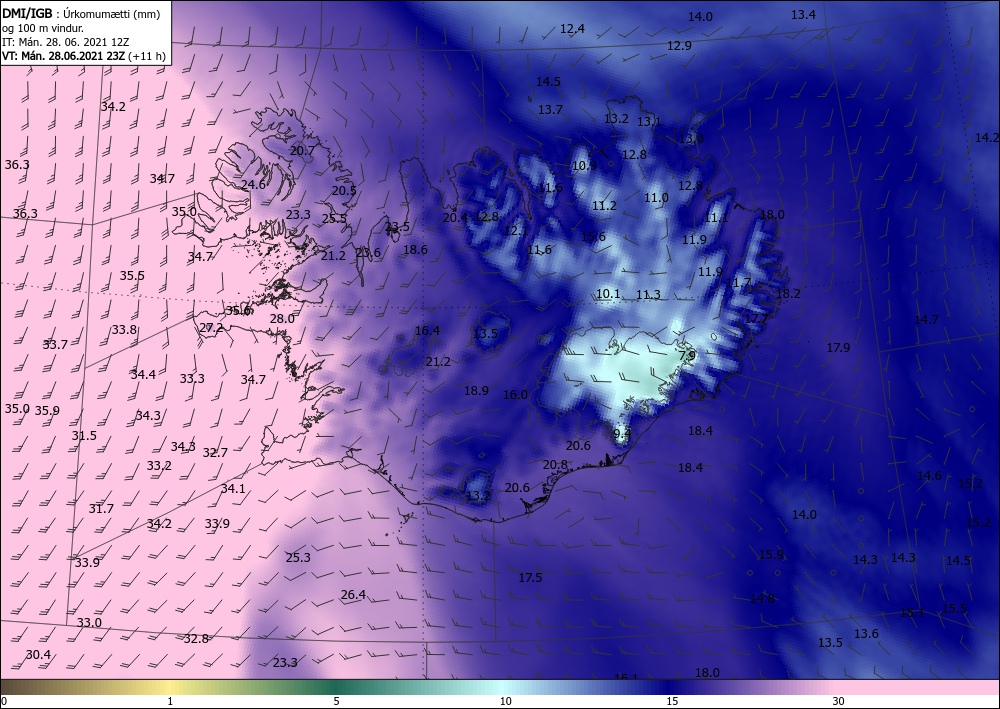The height and width of the screenshot is (709, 1000).
Task: Click the map value 31.7
Action: pos(101,509)
